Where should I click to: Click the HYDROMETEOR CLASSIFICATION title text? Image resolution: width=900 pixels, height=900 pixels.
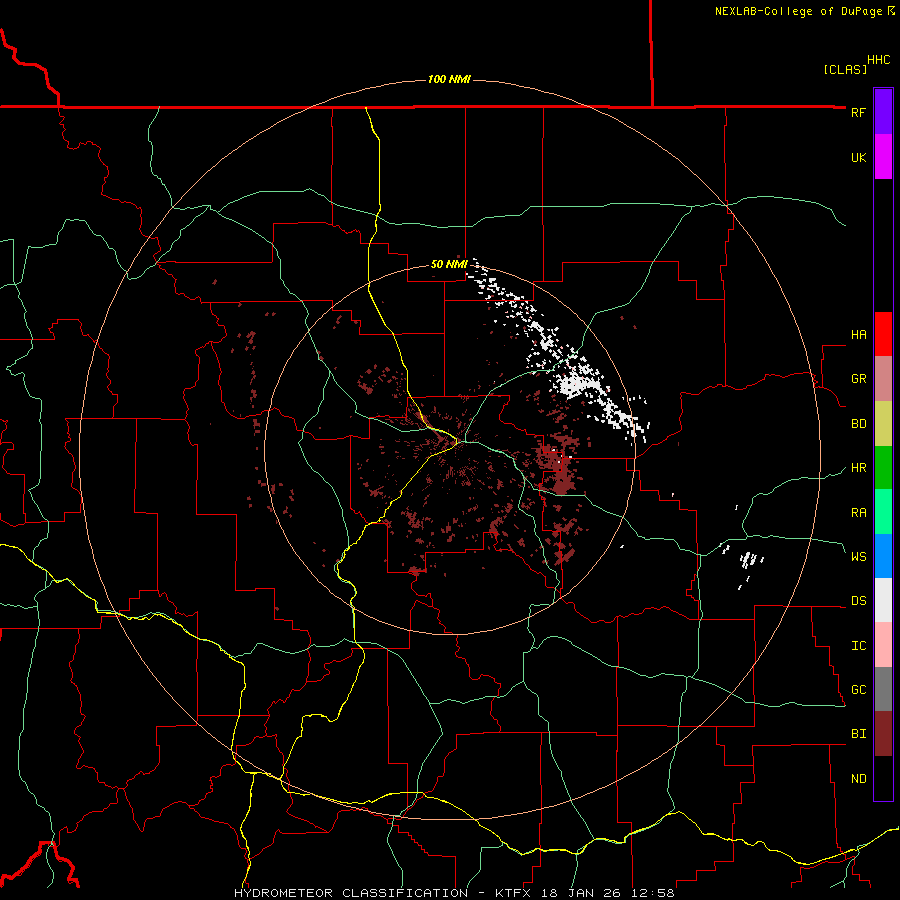pyautogui.click(x=351, y=893)
